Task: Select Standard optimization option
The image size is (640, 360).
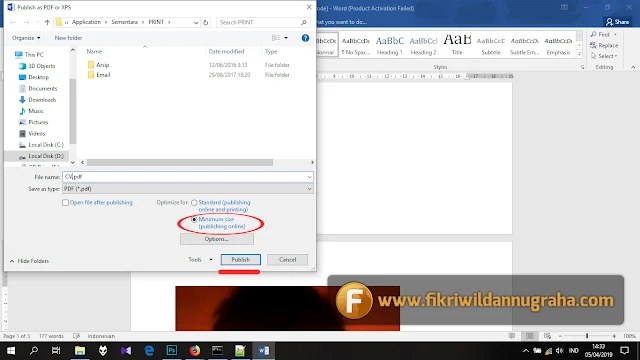Action: 194,202
